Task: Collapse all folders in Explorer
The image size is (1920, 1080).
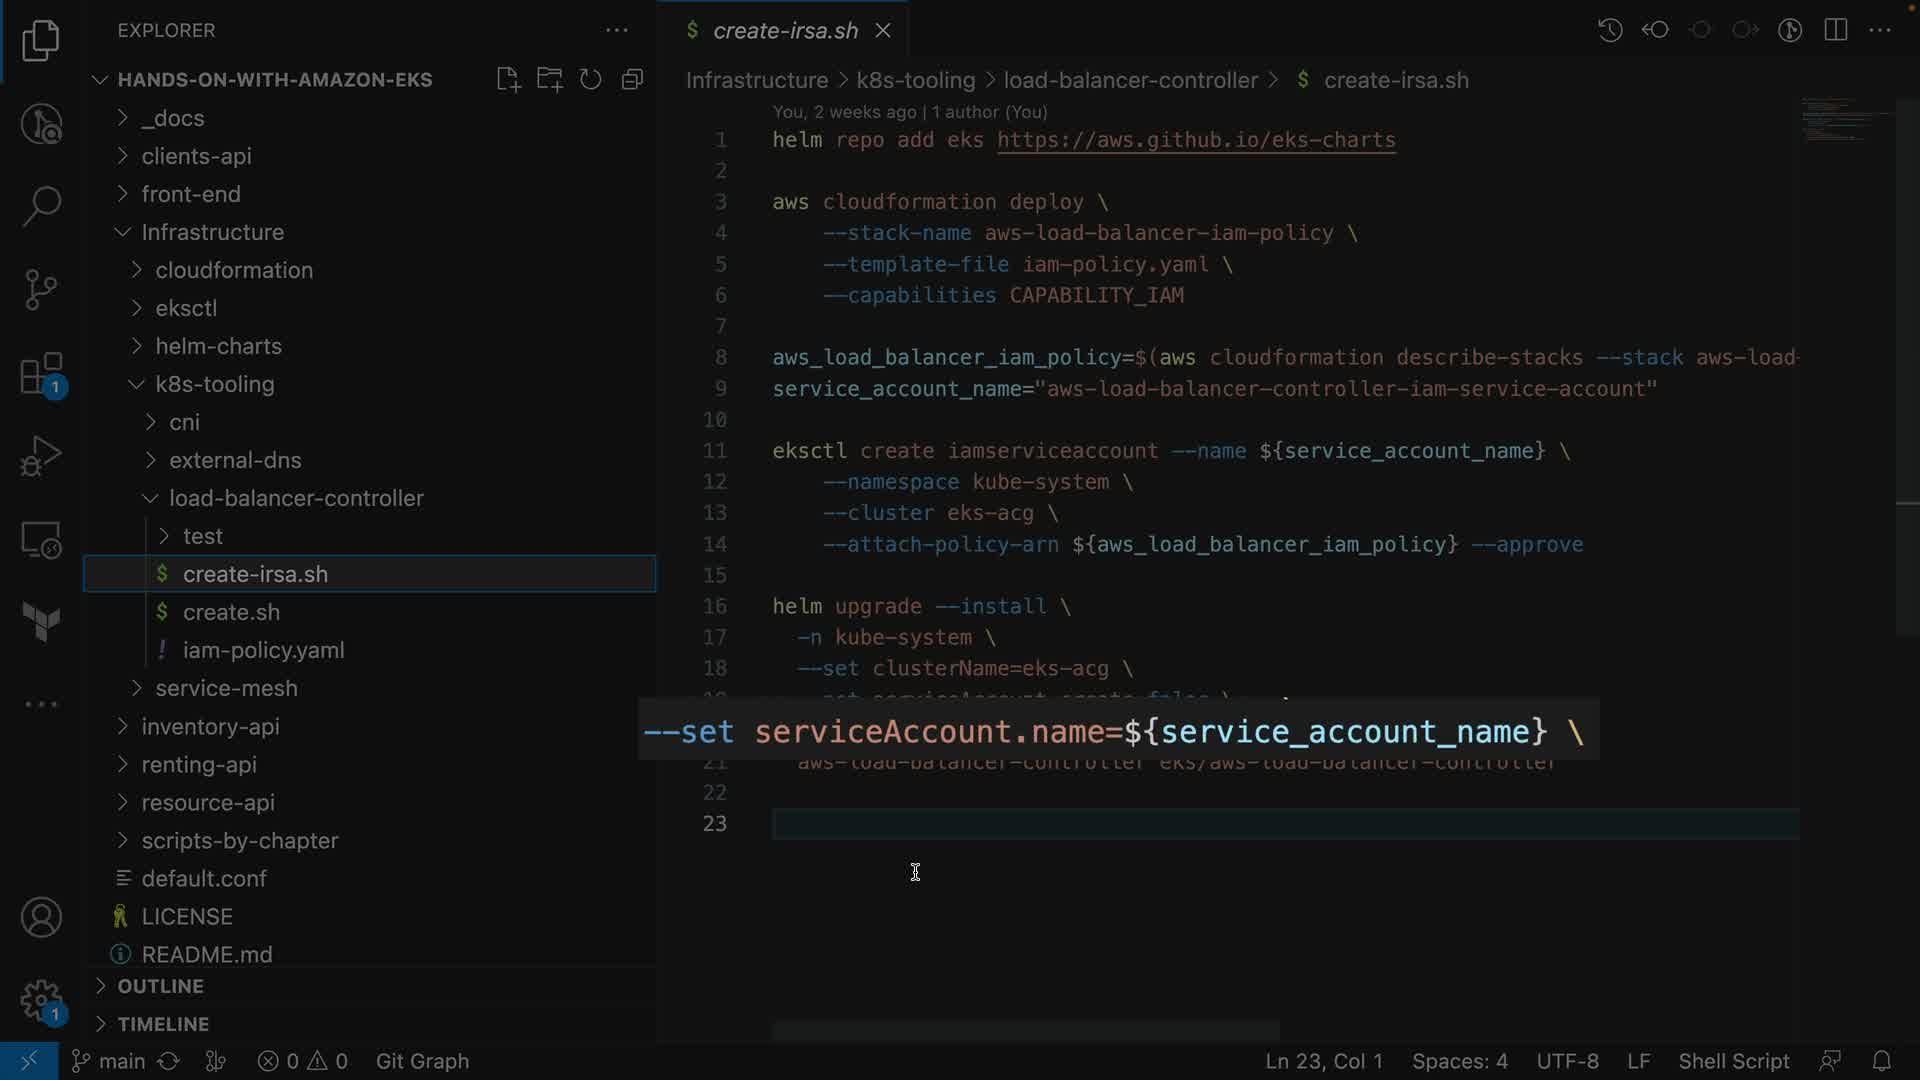Action: coord(632,80)
